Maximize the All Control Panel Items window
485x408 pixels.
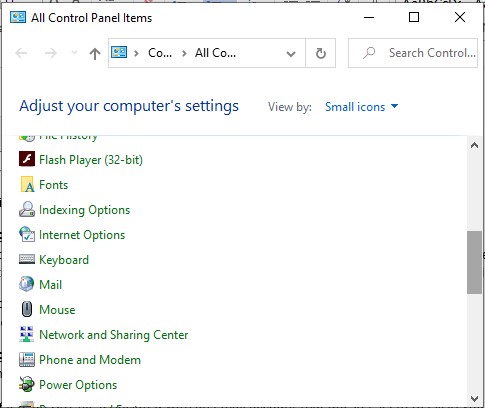[x=414, y=17]
